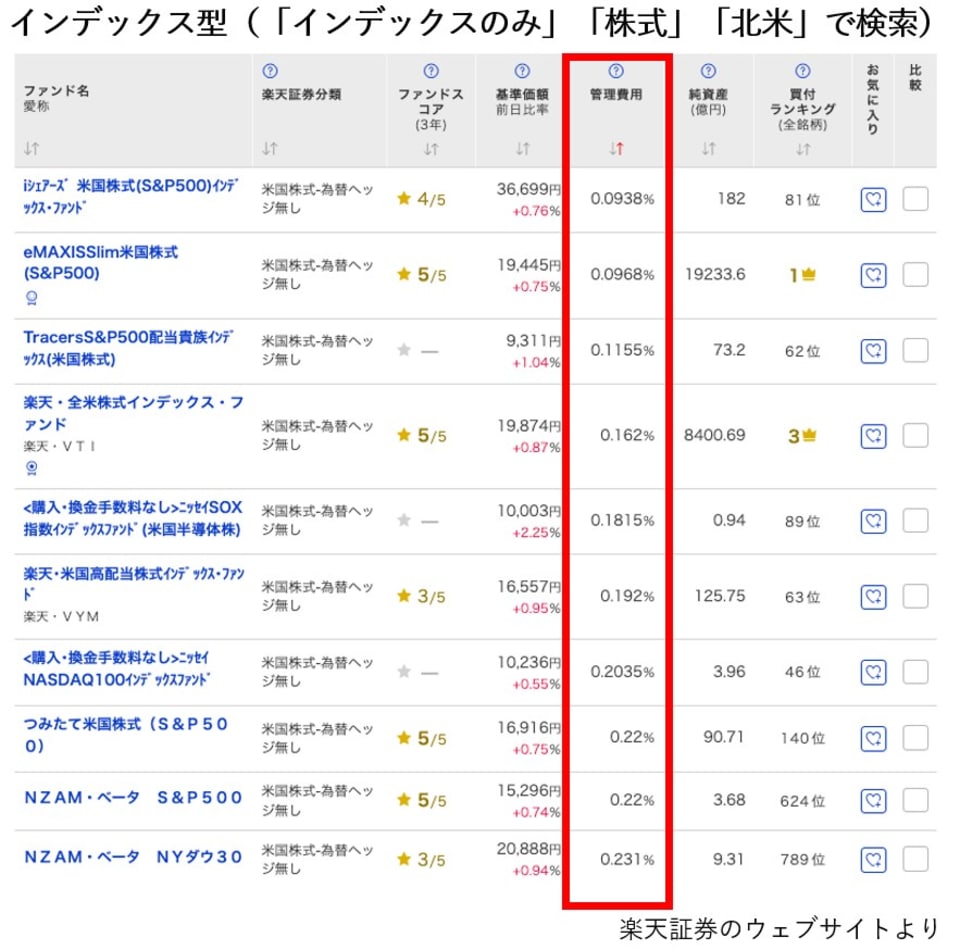This screenshot has width=960, height=950.
Task: Check compare box for 楽天・全米株式
Action: (915, 435)
